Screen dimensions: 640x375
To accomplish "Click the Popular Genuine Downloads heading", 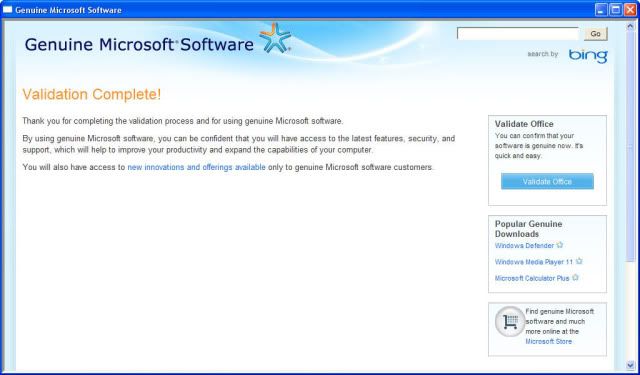I will click(529, 229).
